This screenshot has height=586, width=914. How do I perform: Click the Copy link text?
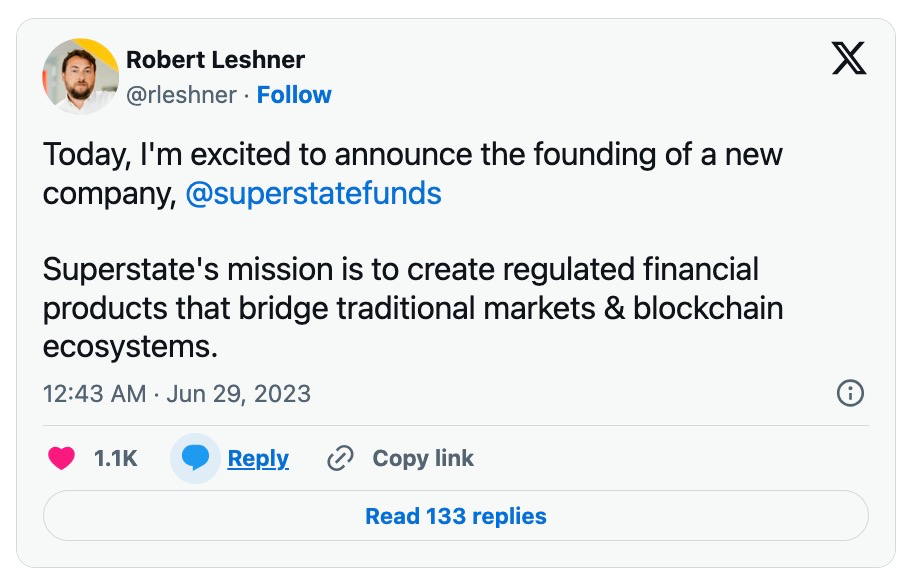[423, 459]
